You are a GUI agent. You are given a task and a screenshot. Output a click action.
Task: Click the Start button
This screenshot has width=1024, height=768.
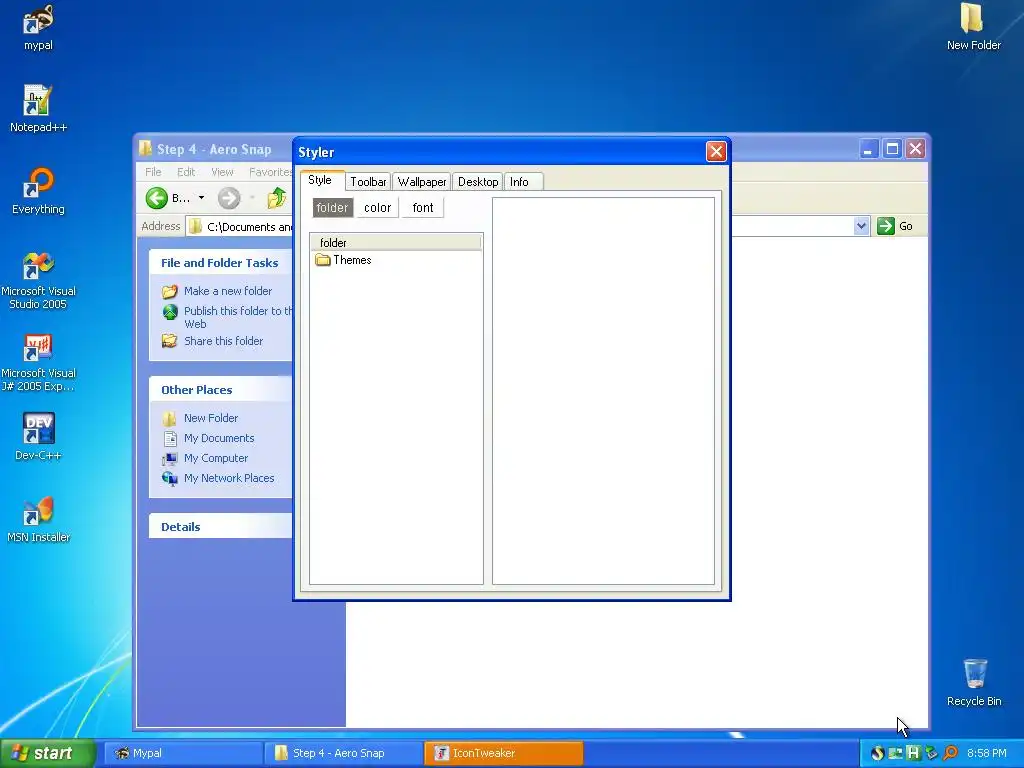(47, 753)
